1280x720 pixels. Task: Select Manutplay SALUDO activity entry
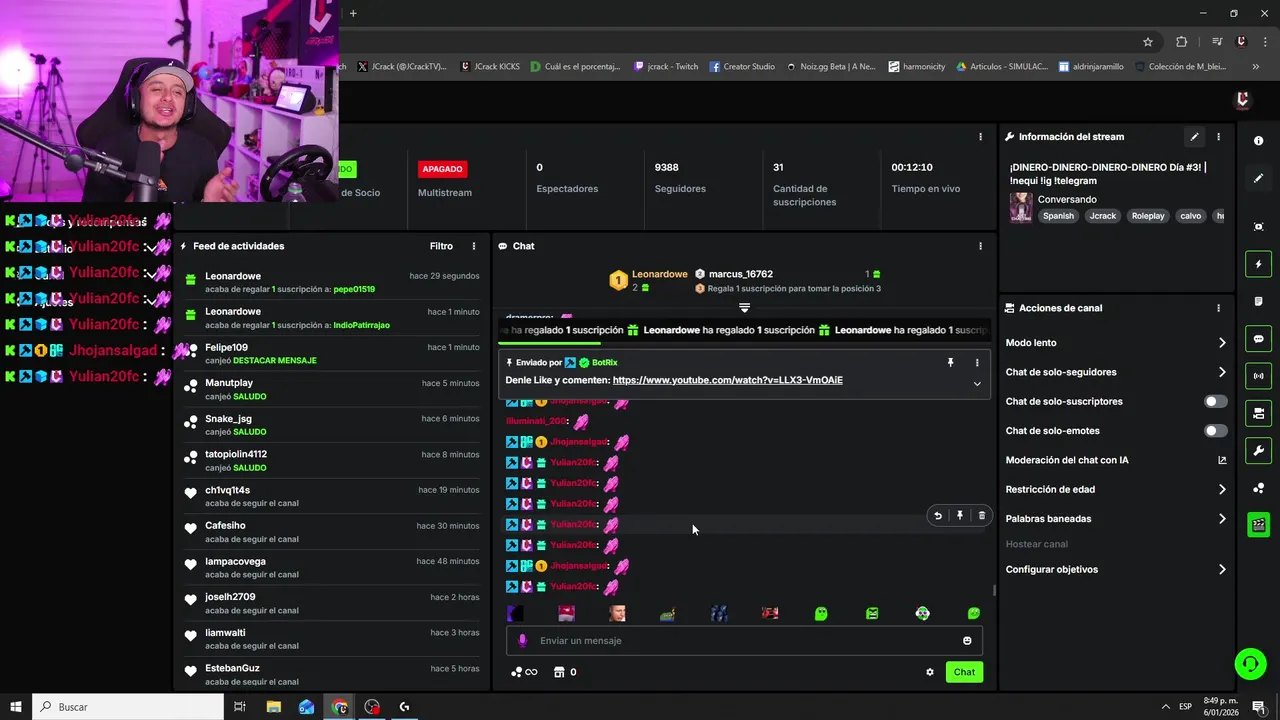coord(332,390)
